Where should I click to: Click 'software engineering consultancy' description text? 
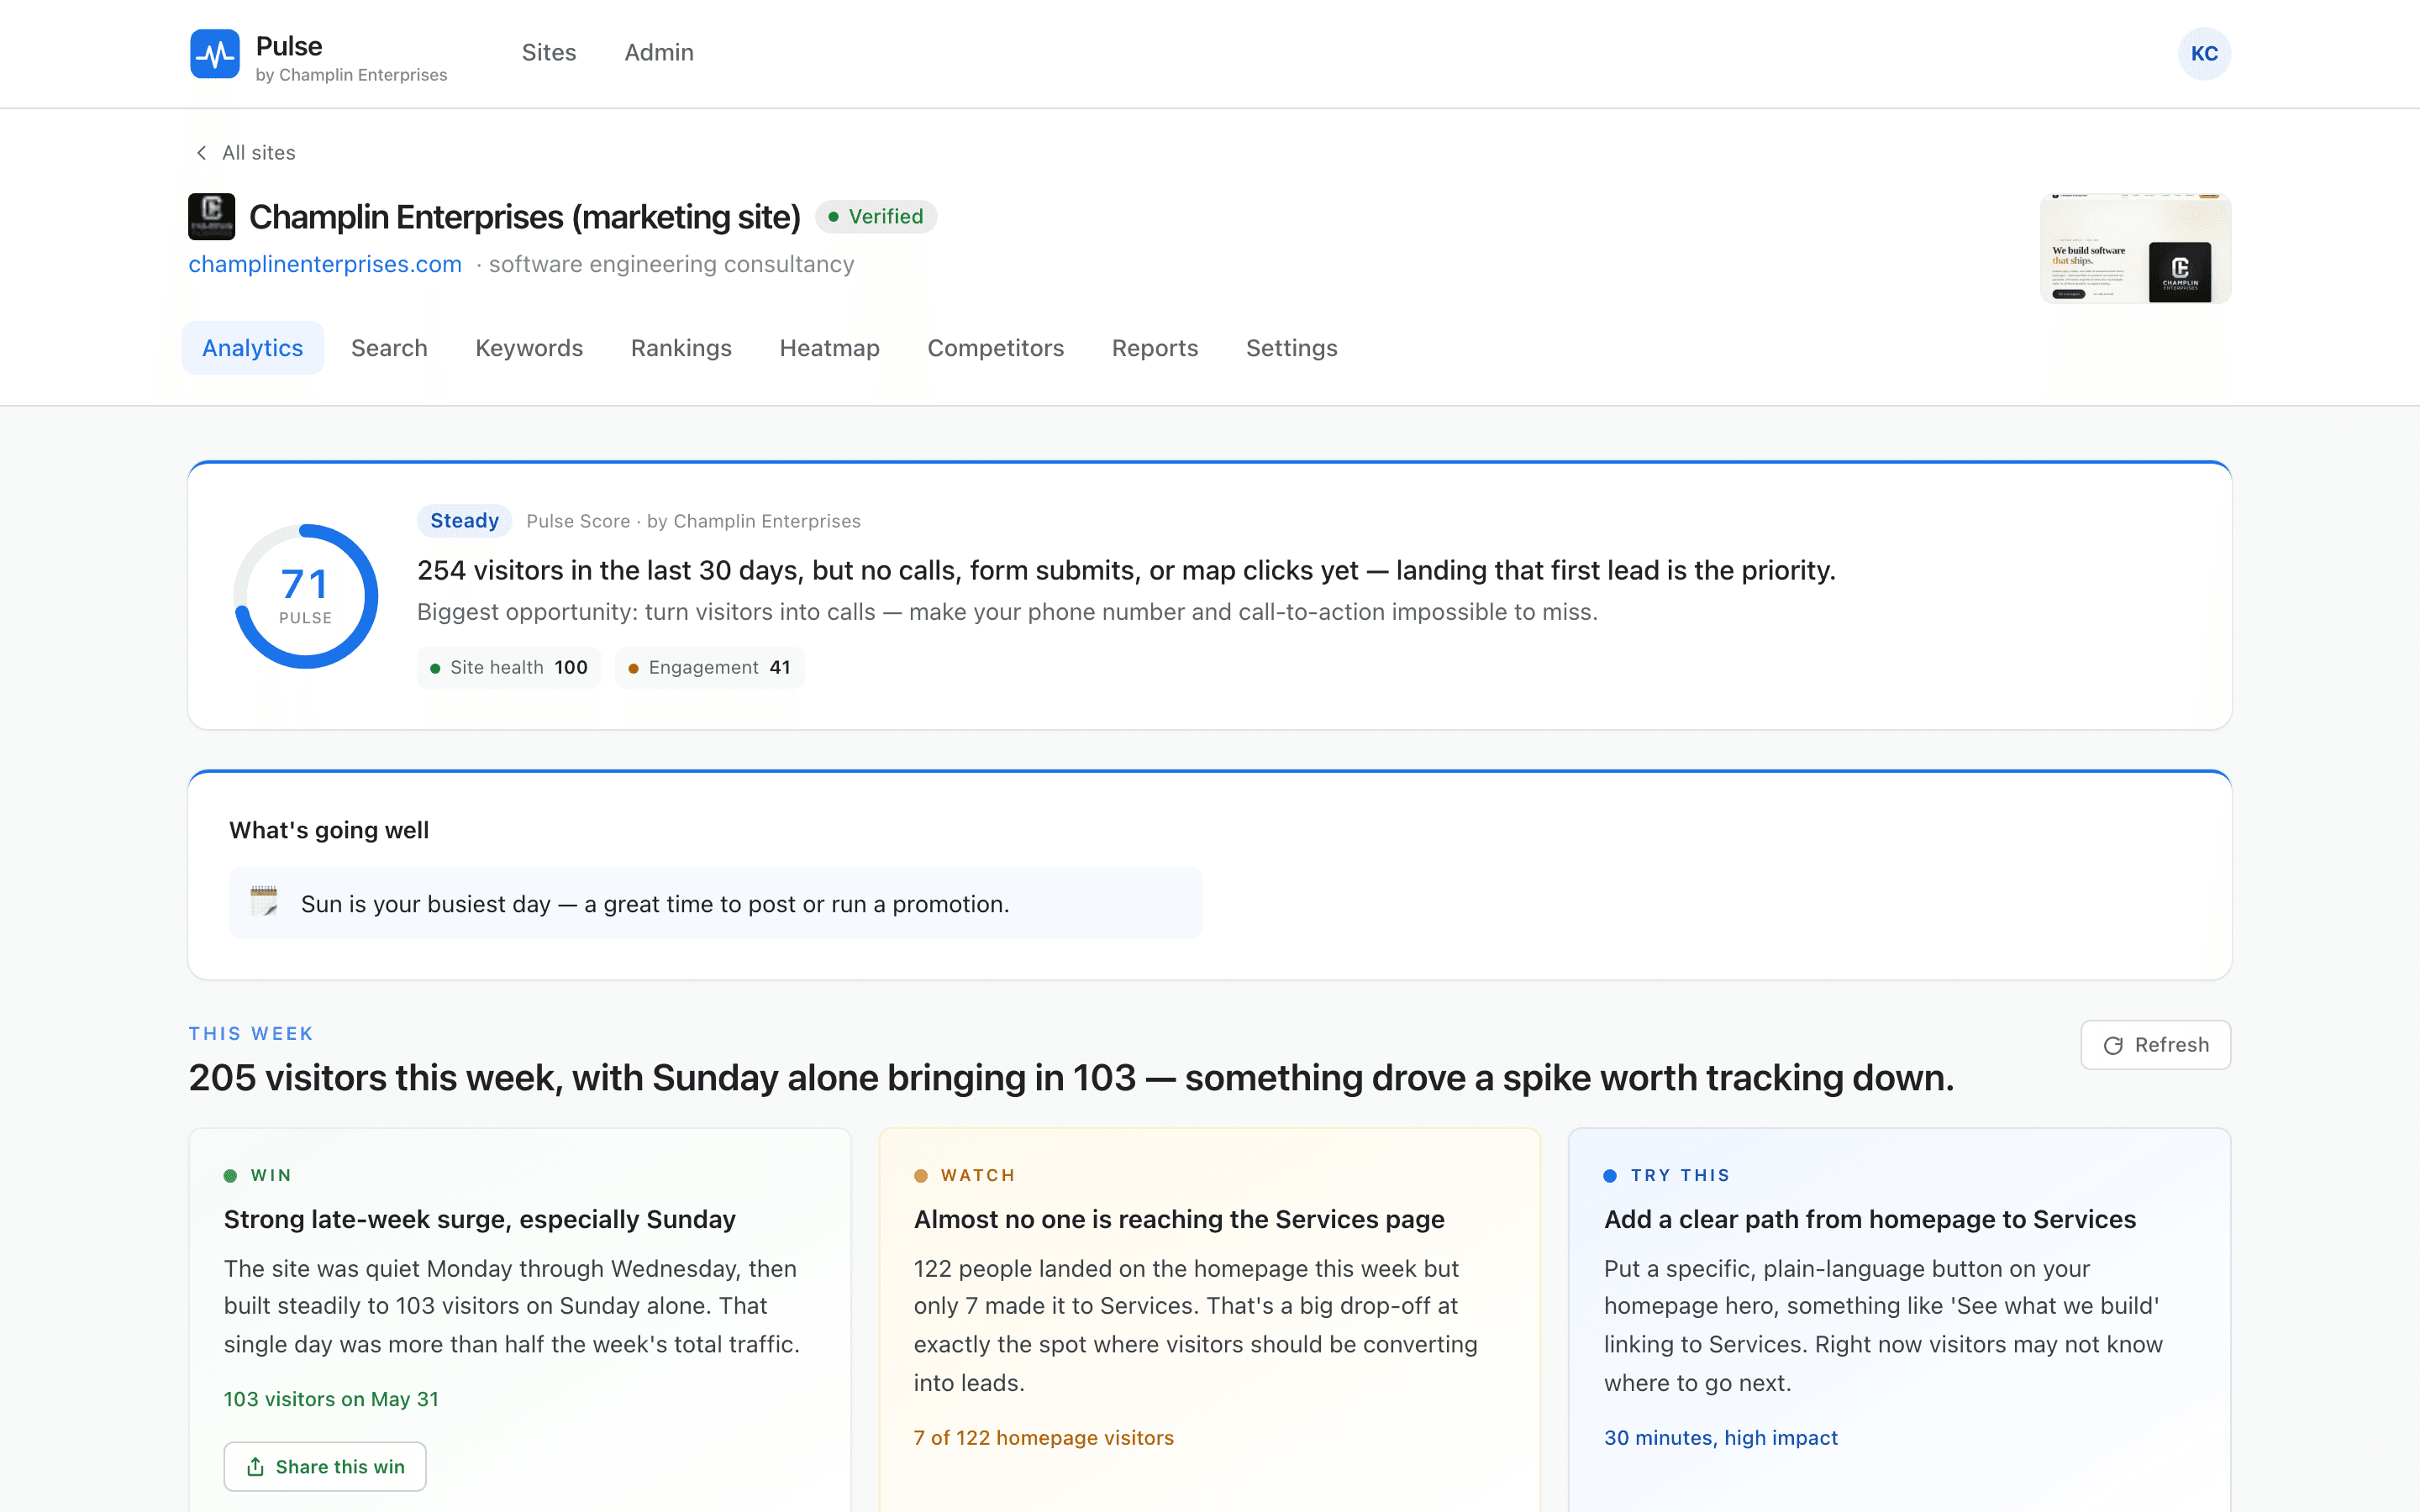[x=671, y=264]
